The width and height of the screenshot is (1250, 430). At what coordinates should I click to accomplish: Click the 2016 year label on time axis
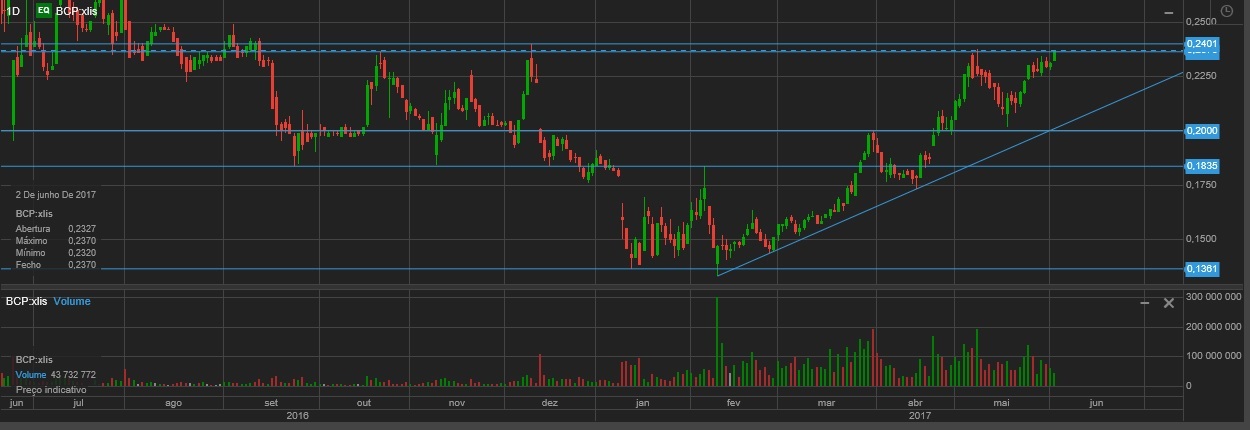coord(297,414)
